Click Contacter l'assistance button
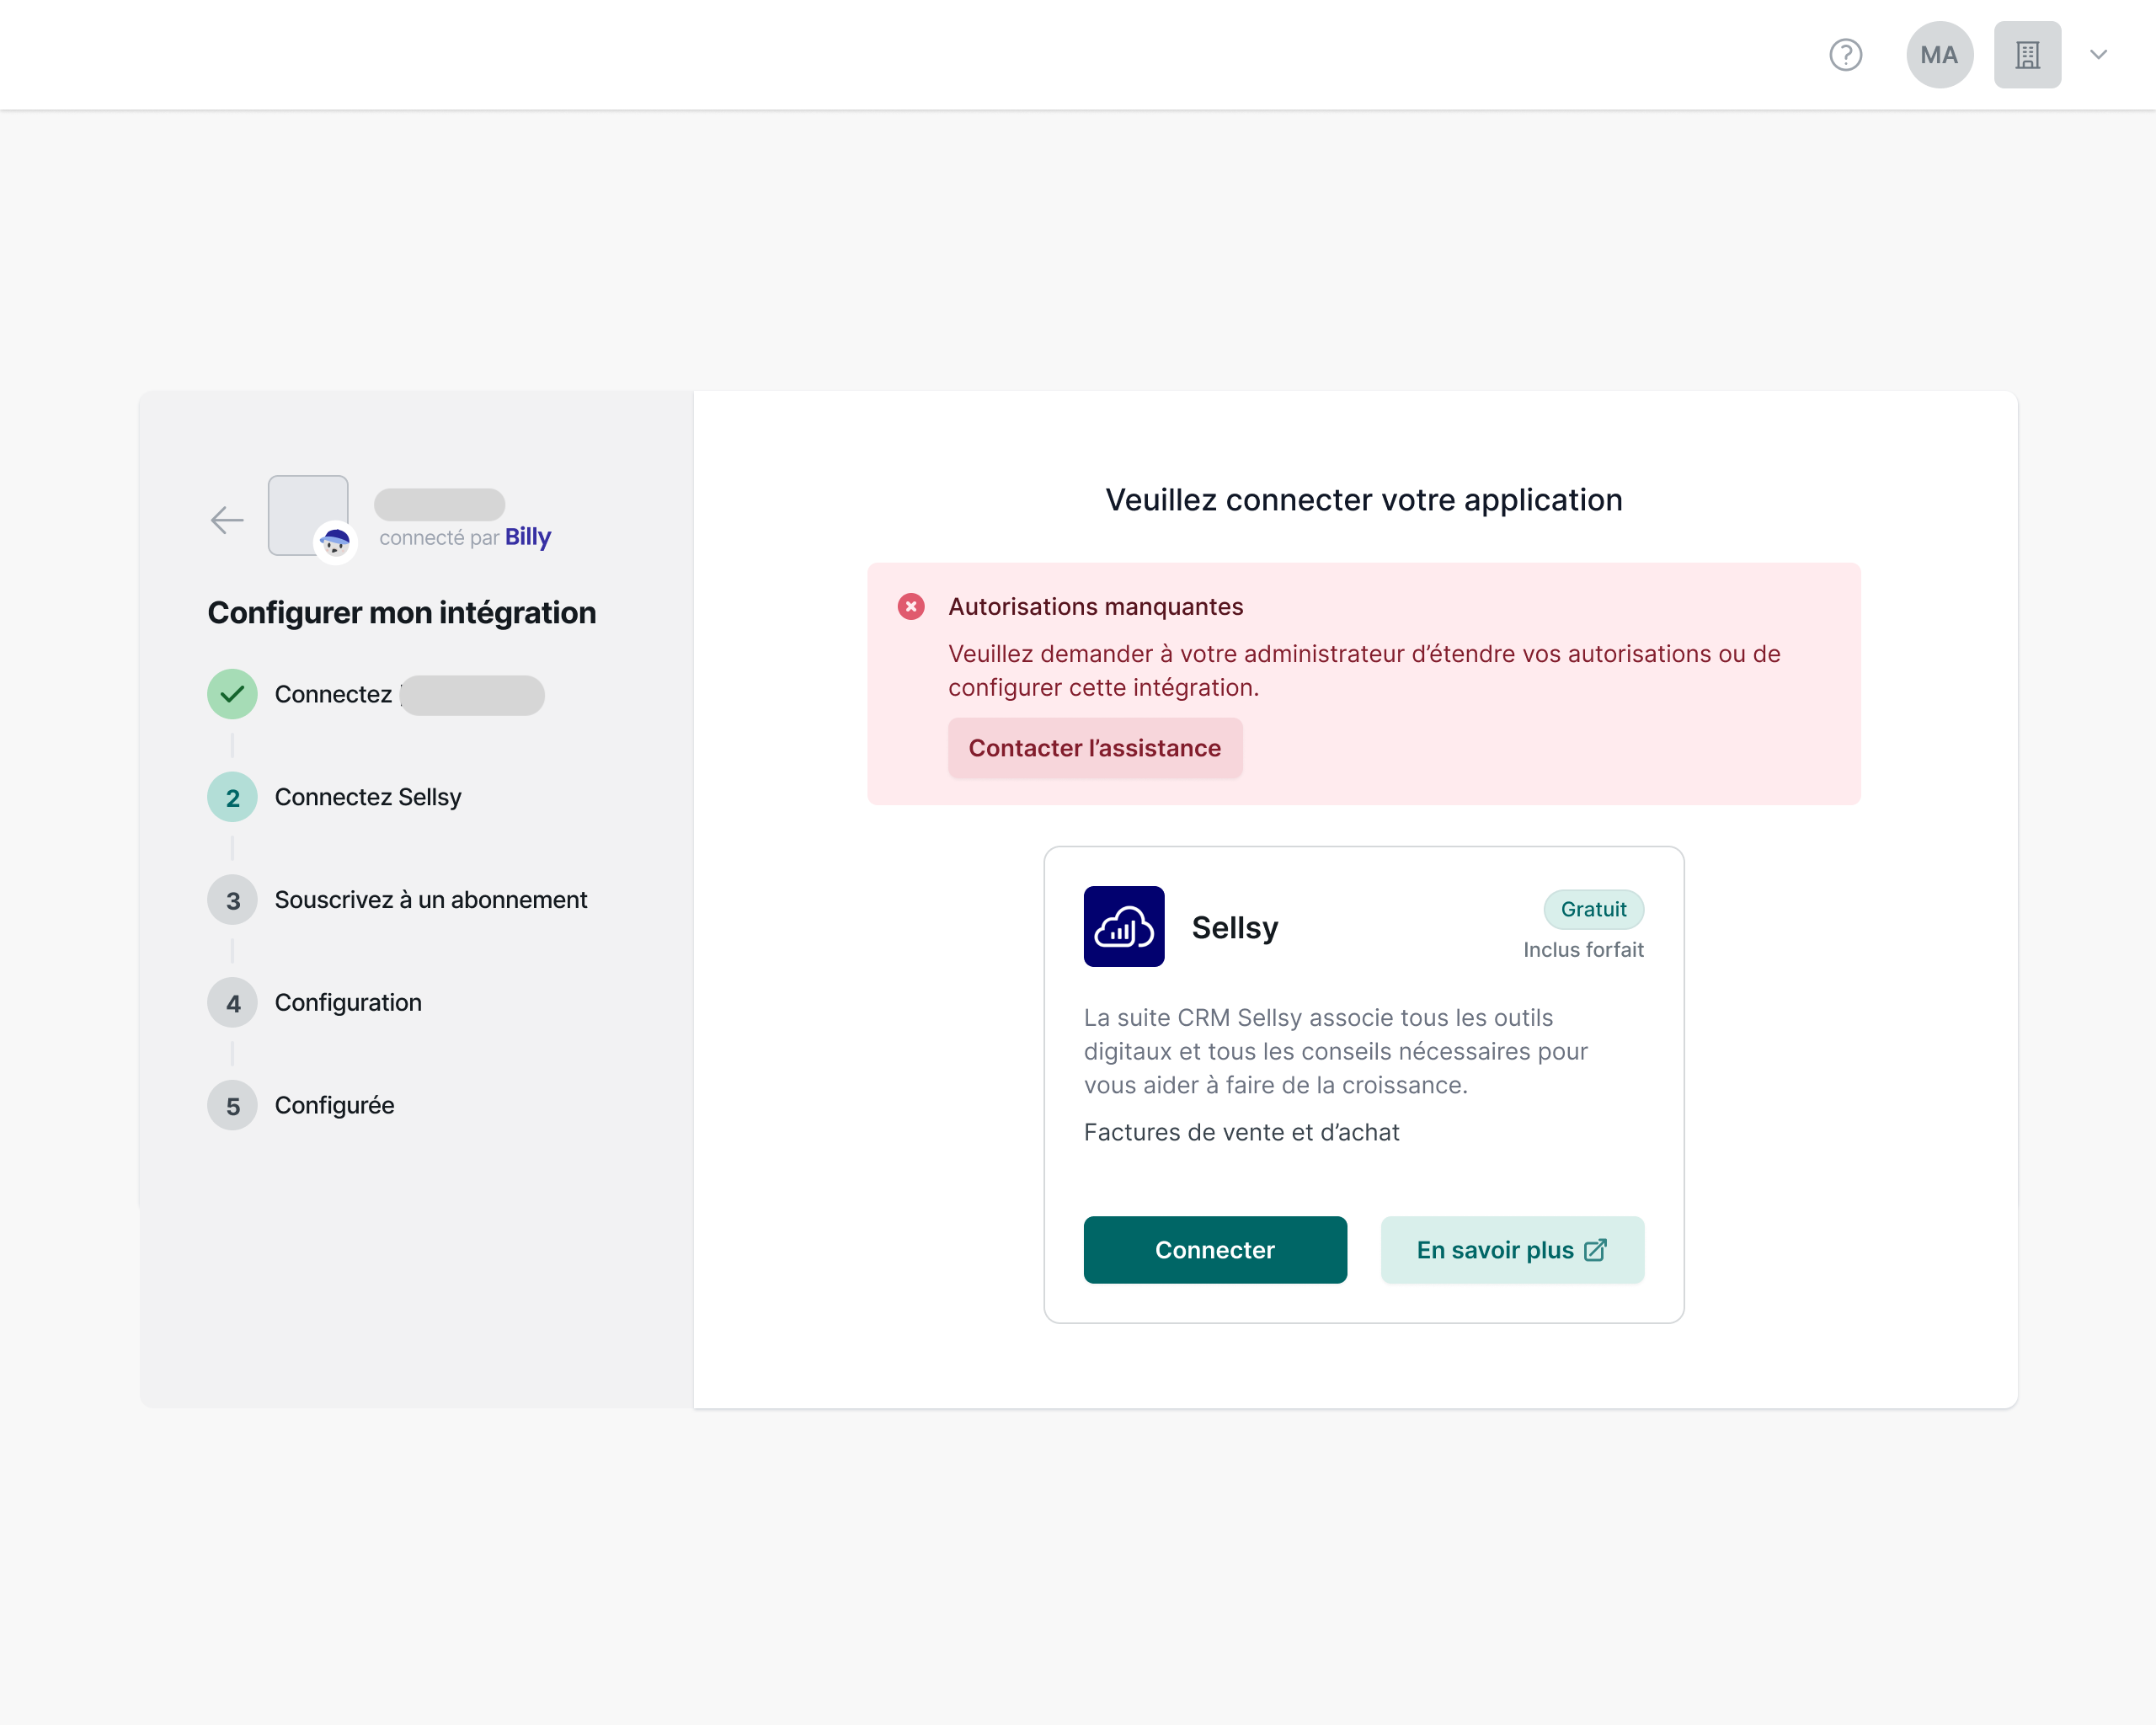Viewport: 2156px width, 1725px height. [1094, 748]
